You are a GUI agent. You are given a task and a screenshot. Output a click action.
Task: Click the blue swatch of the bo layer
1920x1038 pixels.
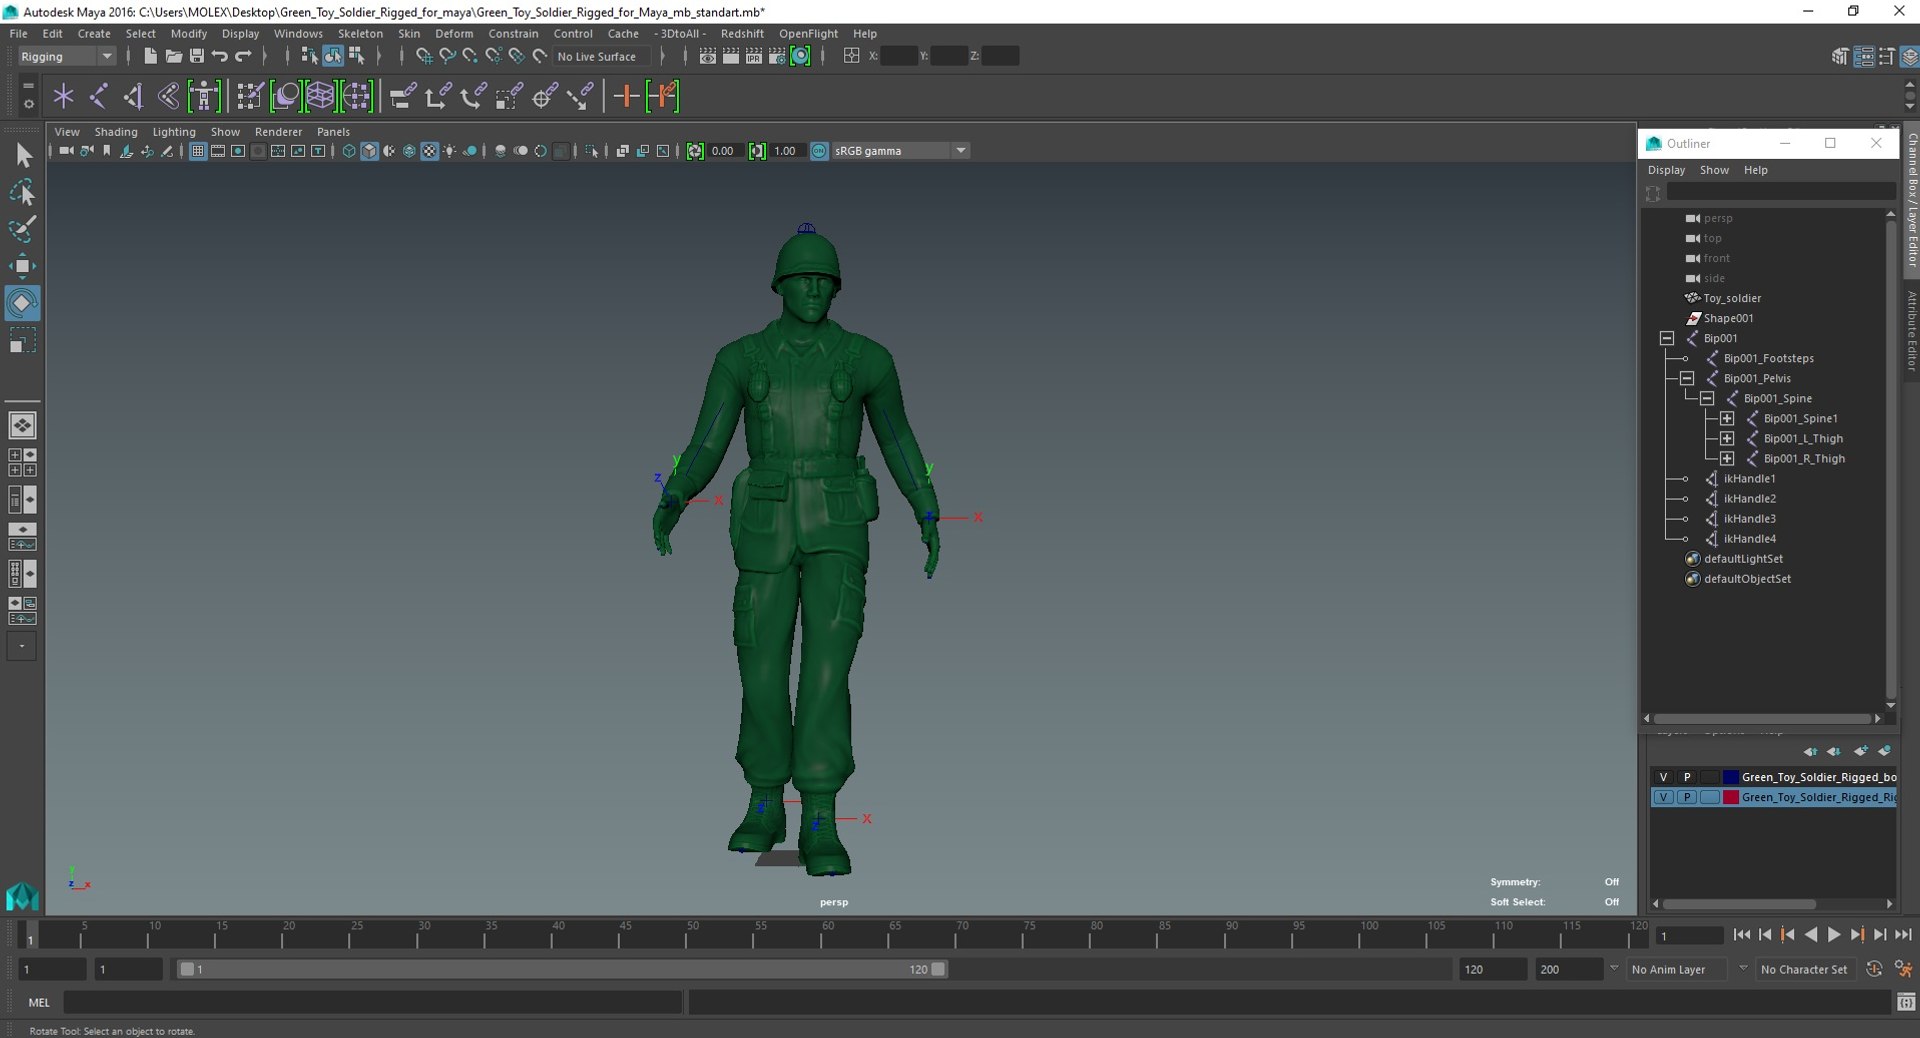click(1731, 777)
